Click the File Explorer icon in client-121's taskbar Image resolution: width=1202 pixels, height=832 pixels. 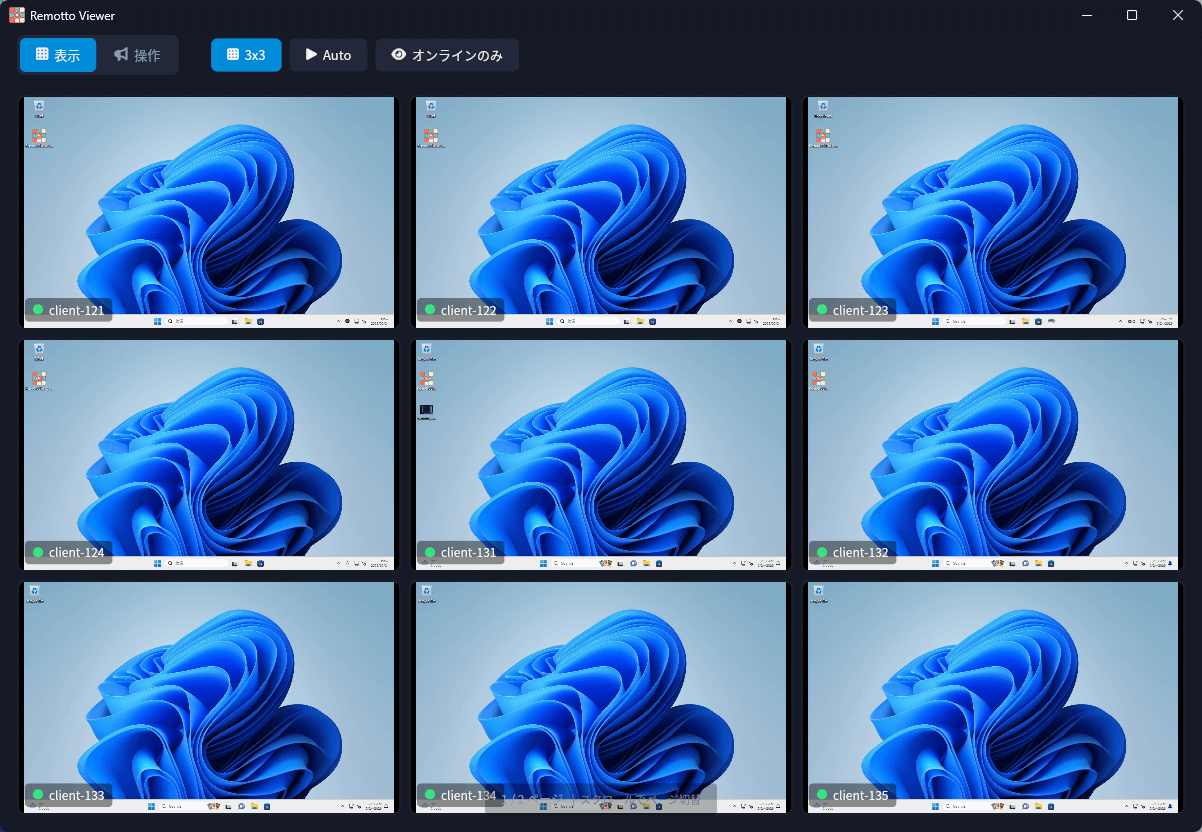point(248,322)
